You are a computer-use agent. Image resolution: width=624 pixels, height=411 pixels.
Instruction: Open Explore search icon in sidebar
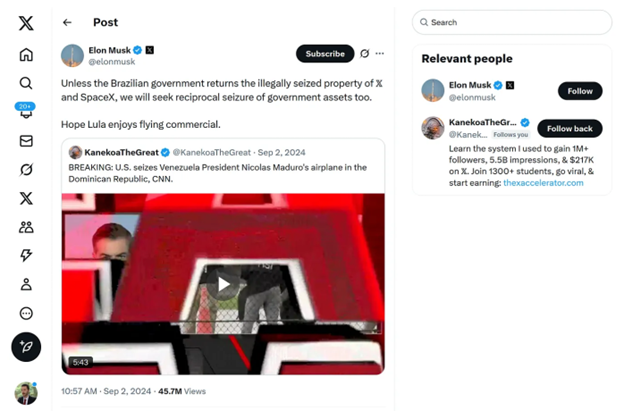[x=26, y=83]
